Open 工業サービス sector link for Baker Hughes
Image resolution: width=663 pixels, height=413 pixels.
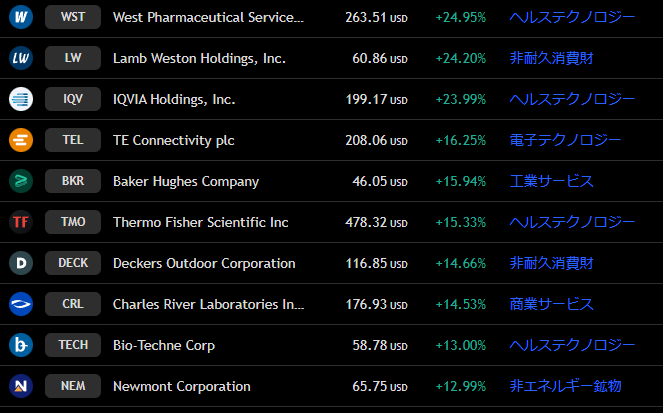pyautogui.click(x=551, y=181)
